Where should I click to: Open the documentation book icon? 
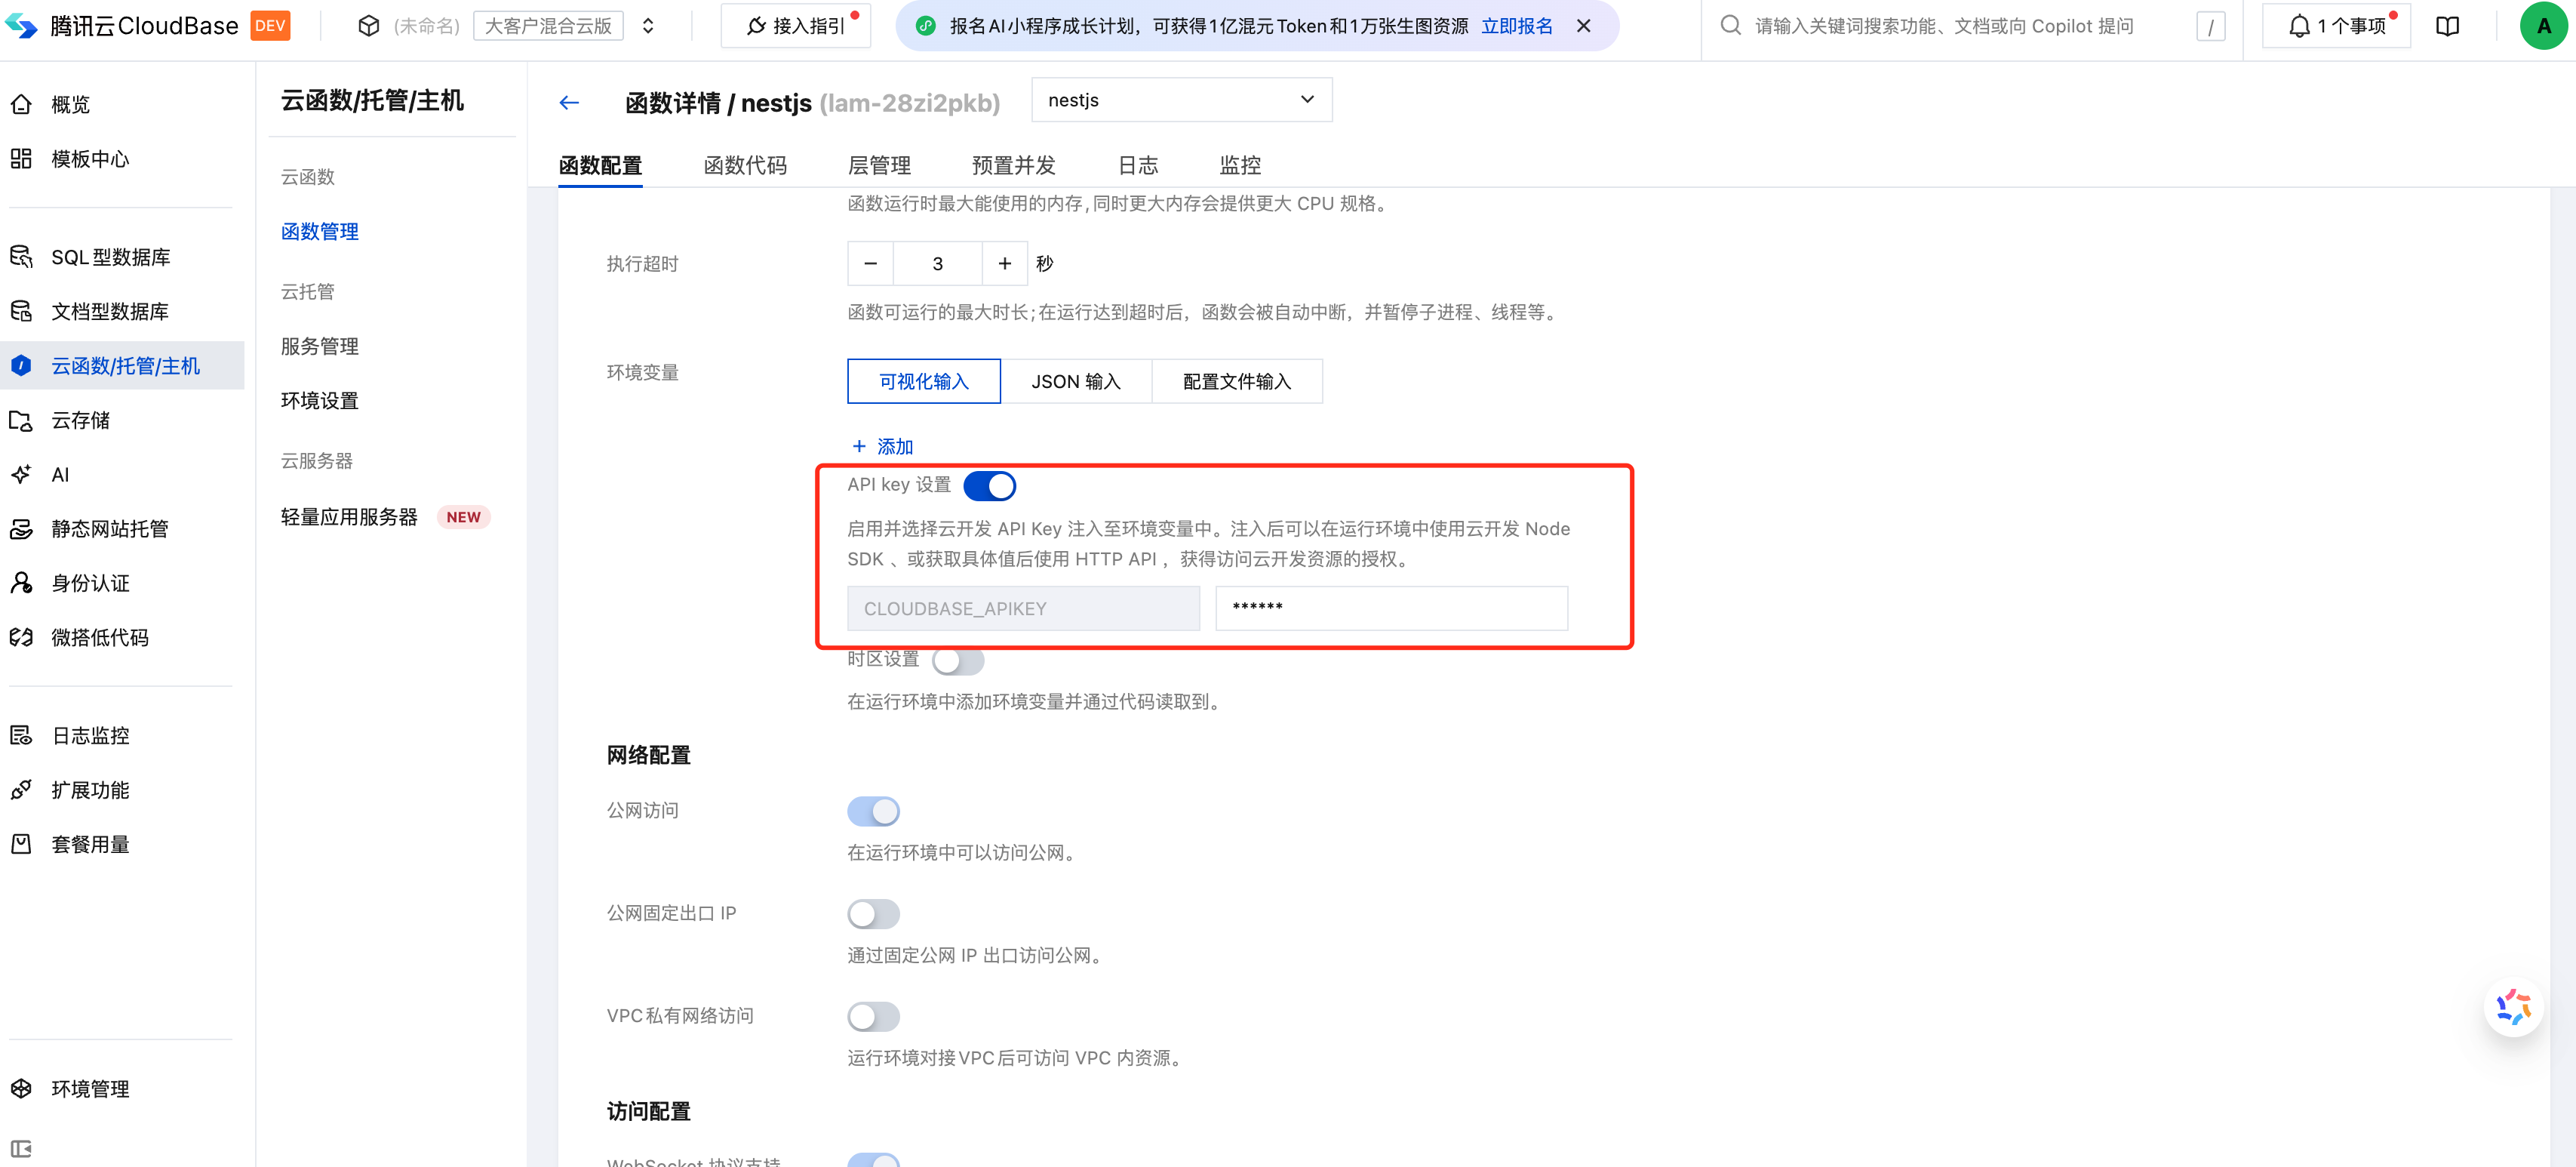point(2447,27)
